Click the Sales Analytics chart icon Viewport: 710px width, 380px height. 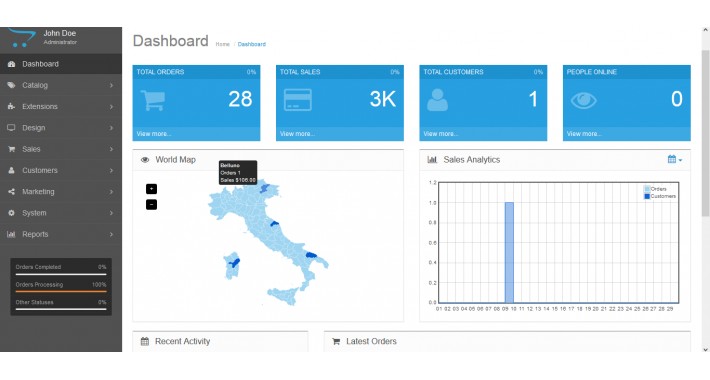432,160
